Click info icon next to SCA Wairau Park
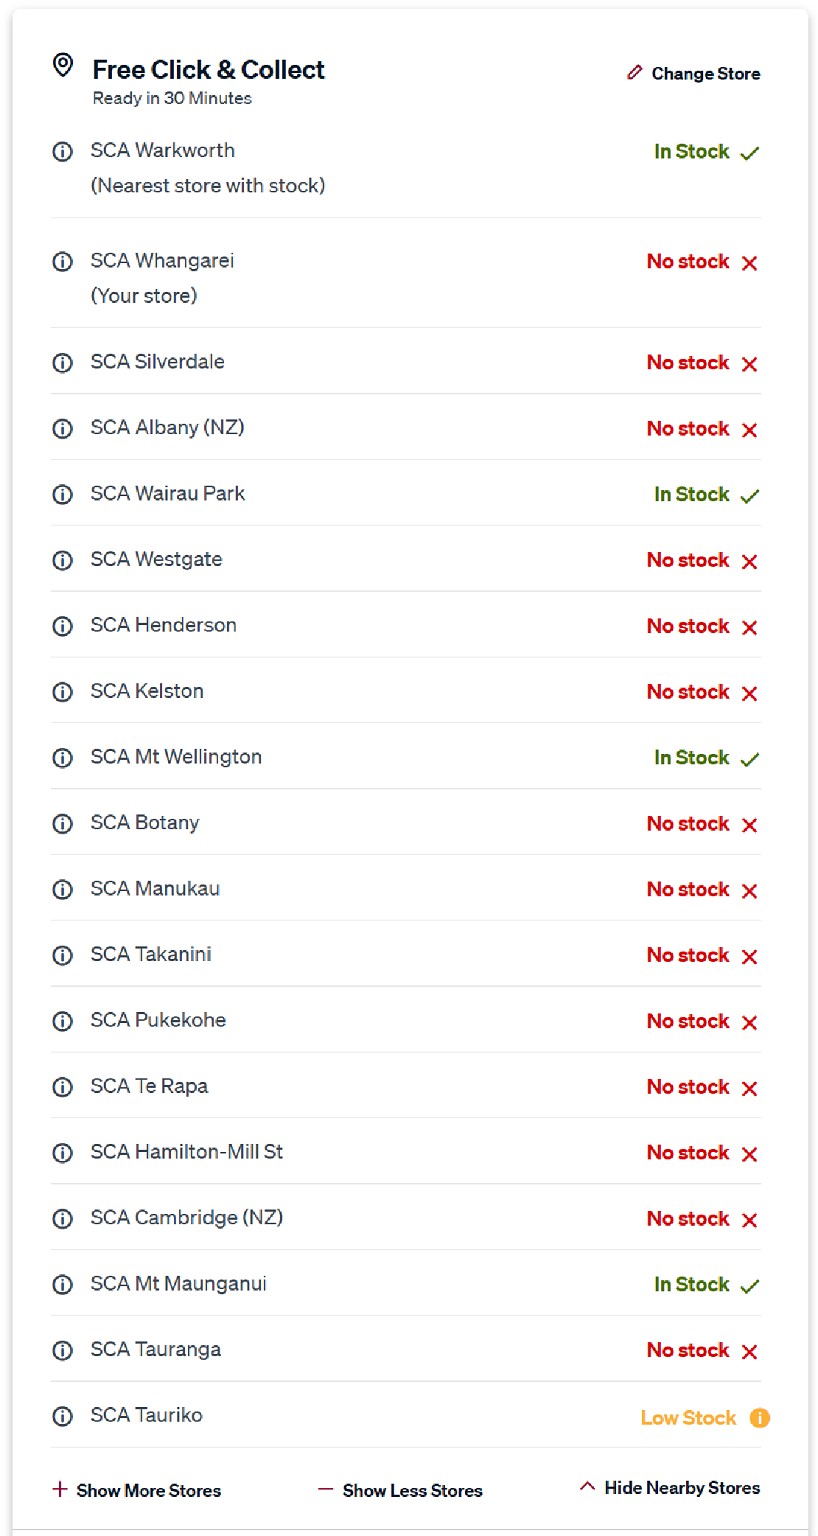This screenshot has height=1536, width=818. pyautogui.click(x=62, y=494)
